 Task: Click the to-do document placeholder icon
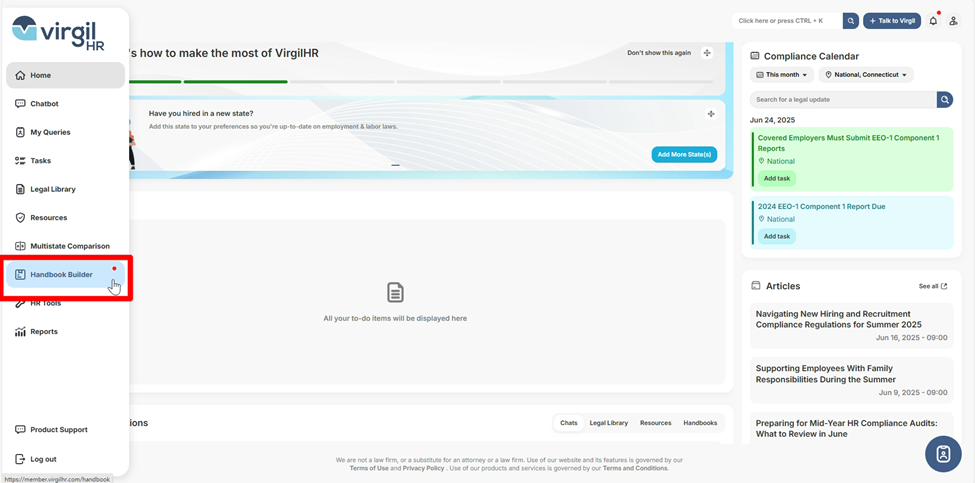pos(395,292)
